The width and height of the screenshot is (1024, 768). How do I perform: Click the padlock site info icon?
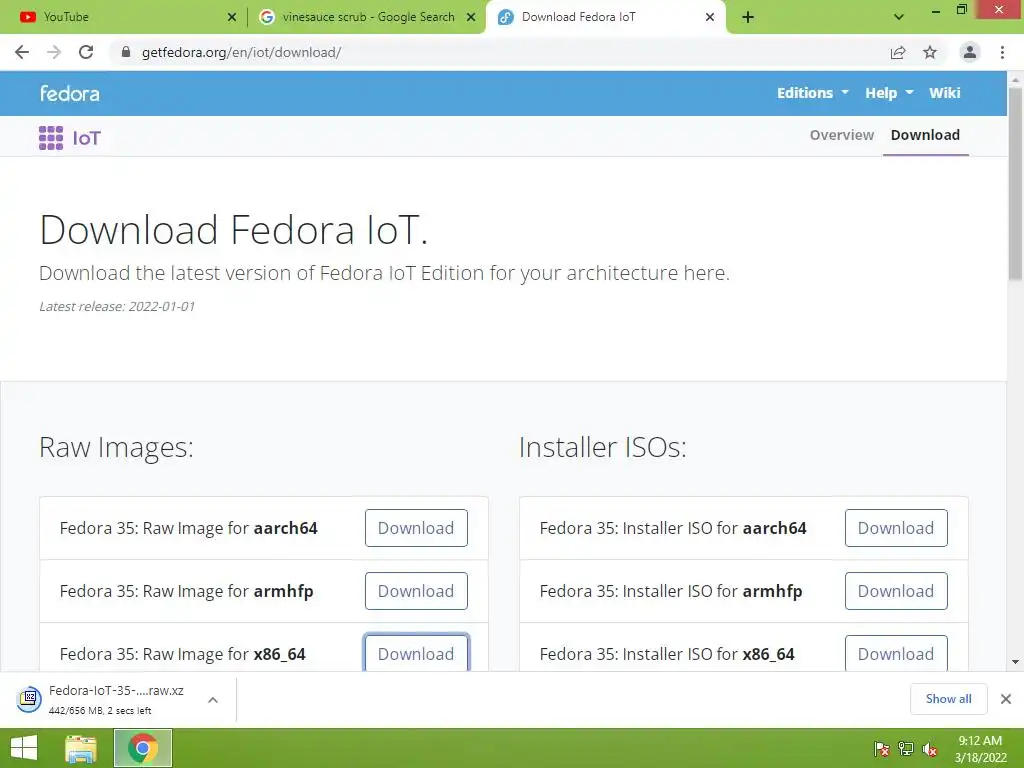(x=126, y=52)
